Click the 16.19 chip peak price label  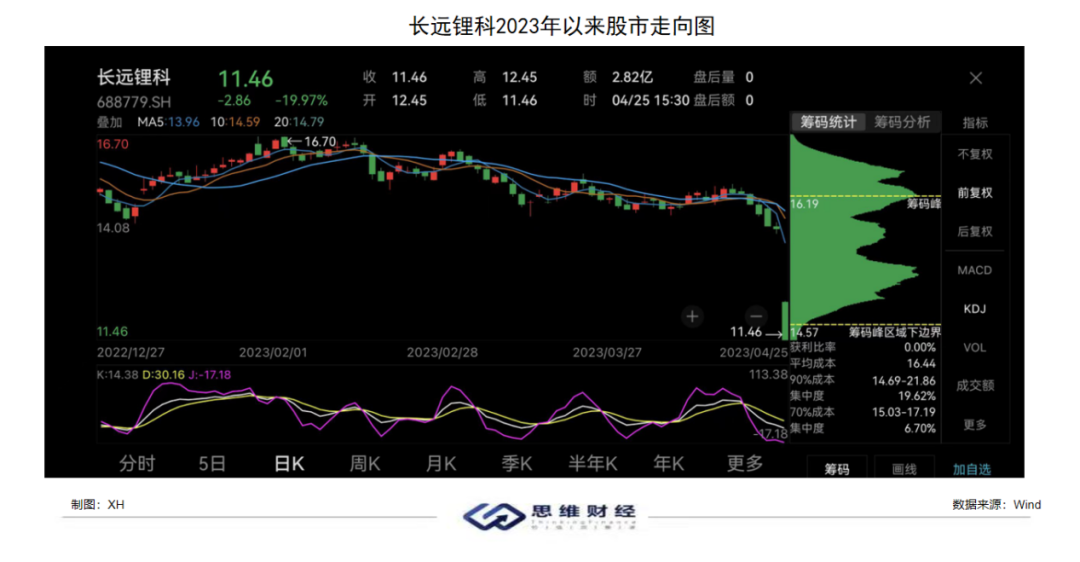[x=804, y=205]
